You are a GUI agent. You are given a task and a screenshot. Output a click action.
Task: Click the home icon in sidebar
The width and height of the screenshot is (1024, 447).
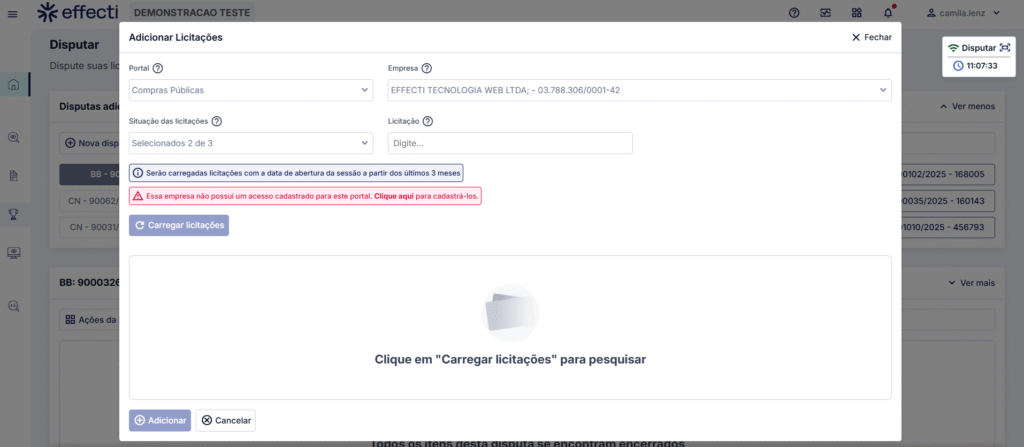click(13, 84)
